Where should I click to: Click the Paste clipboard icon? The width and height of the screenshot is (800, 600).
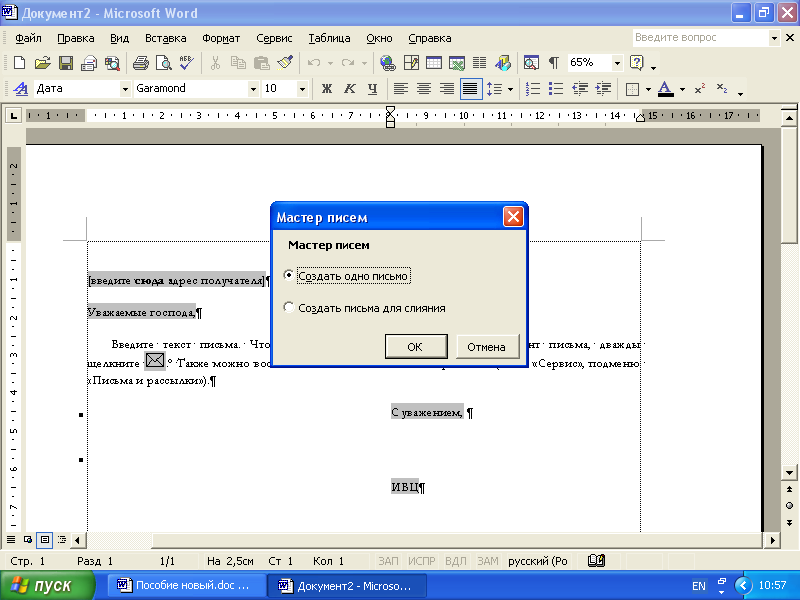(x=262, y=63)
